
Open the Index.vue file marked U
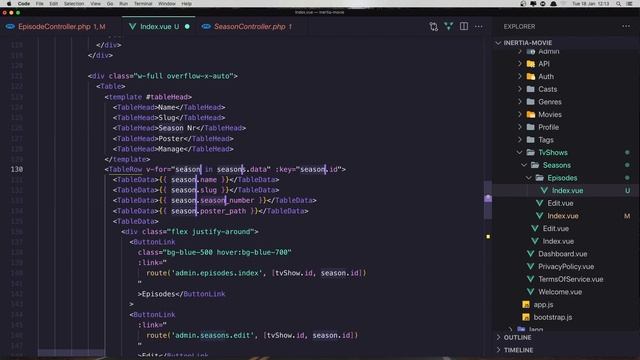(x=567, y=190)
